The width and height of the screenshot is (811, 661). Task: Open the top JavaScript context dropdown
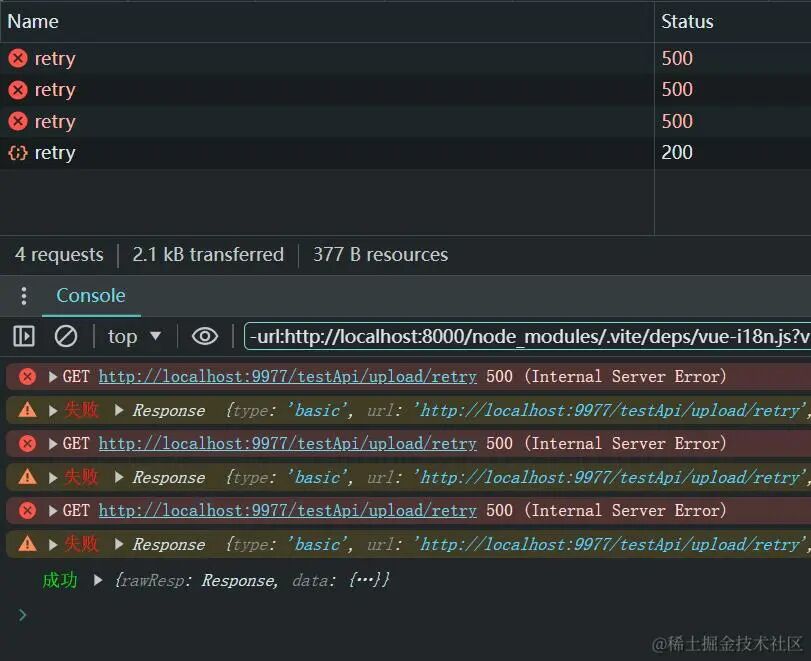point(134,336)
